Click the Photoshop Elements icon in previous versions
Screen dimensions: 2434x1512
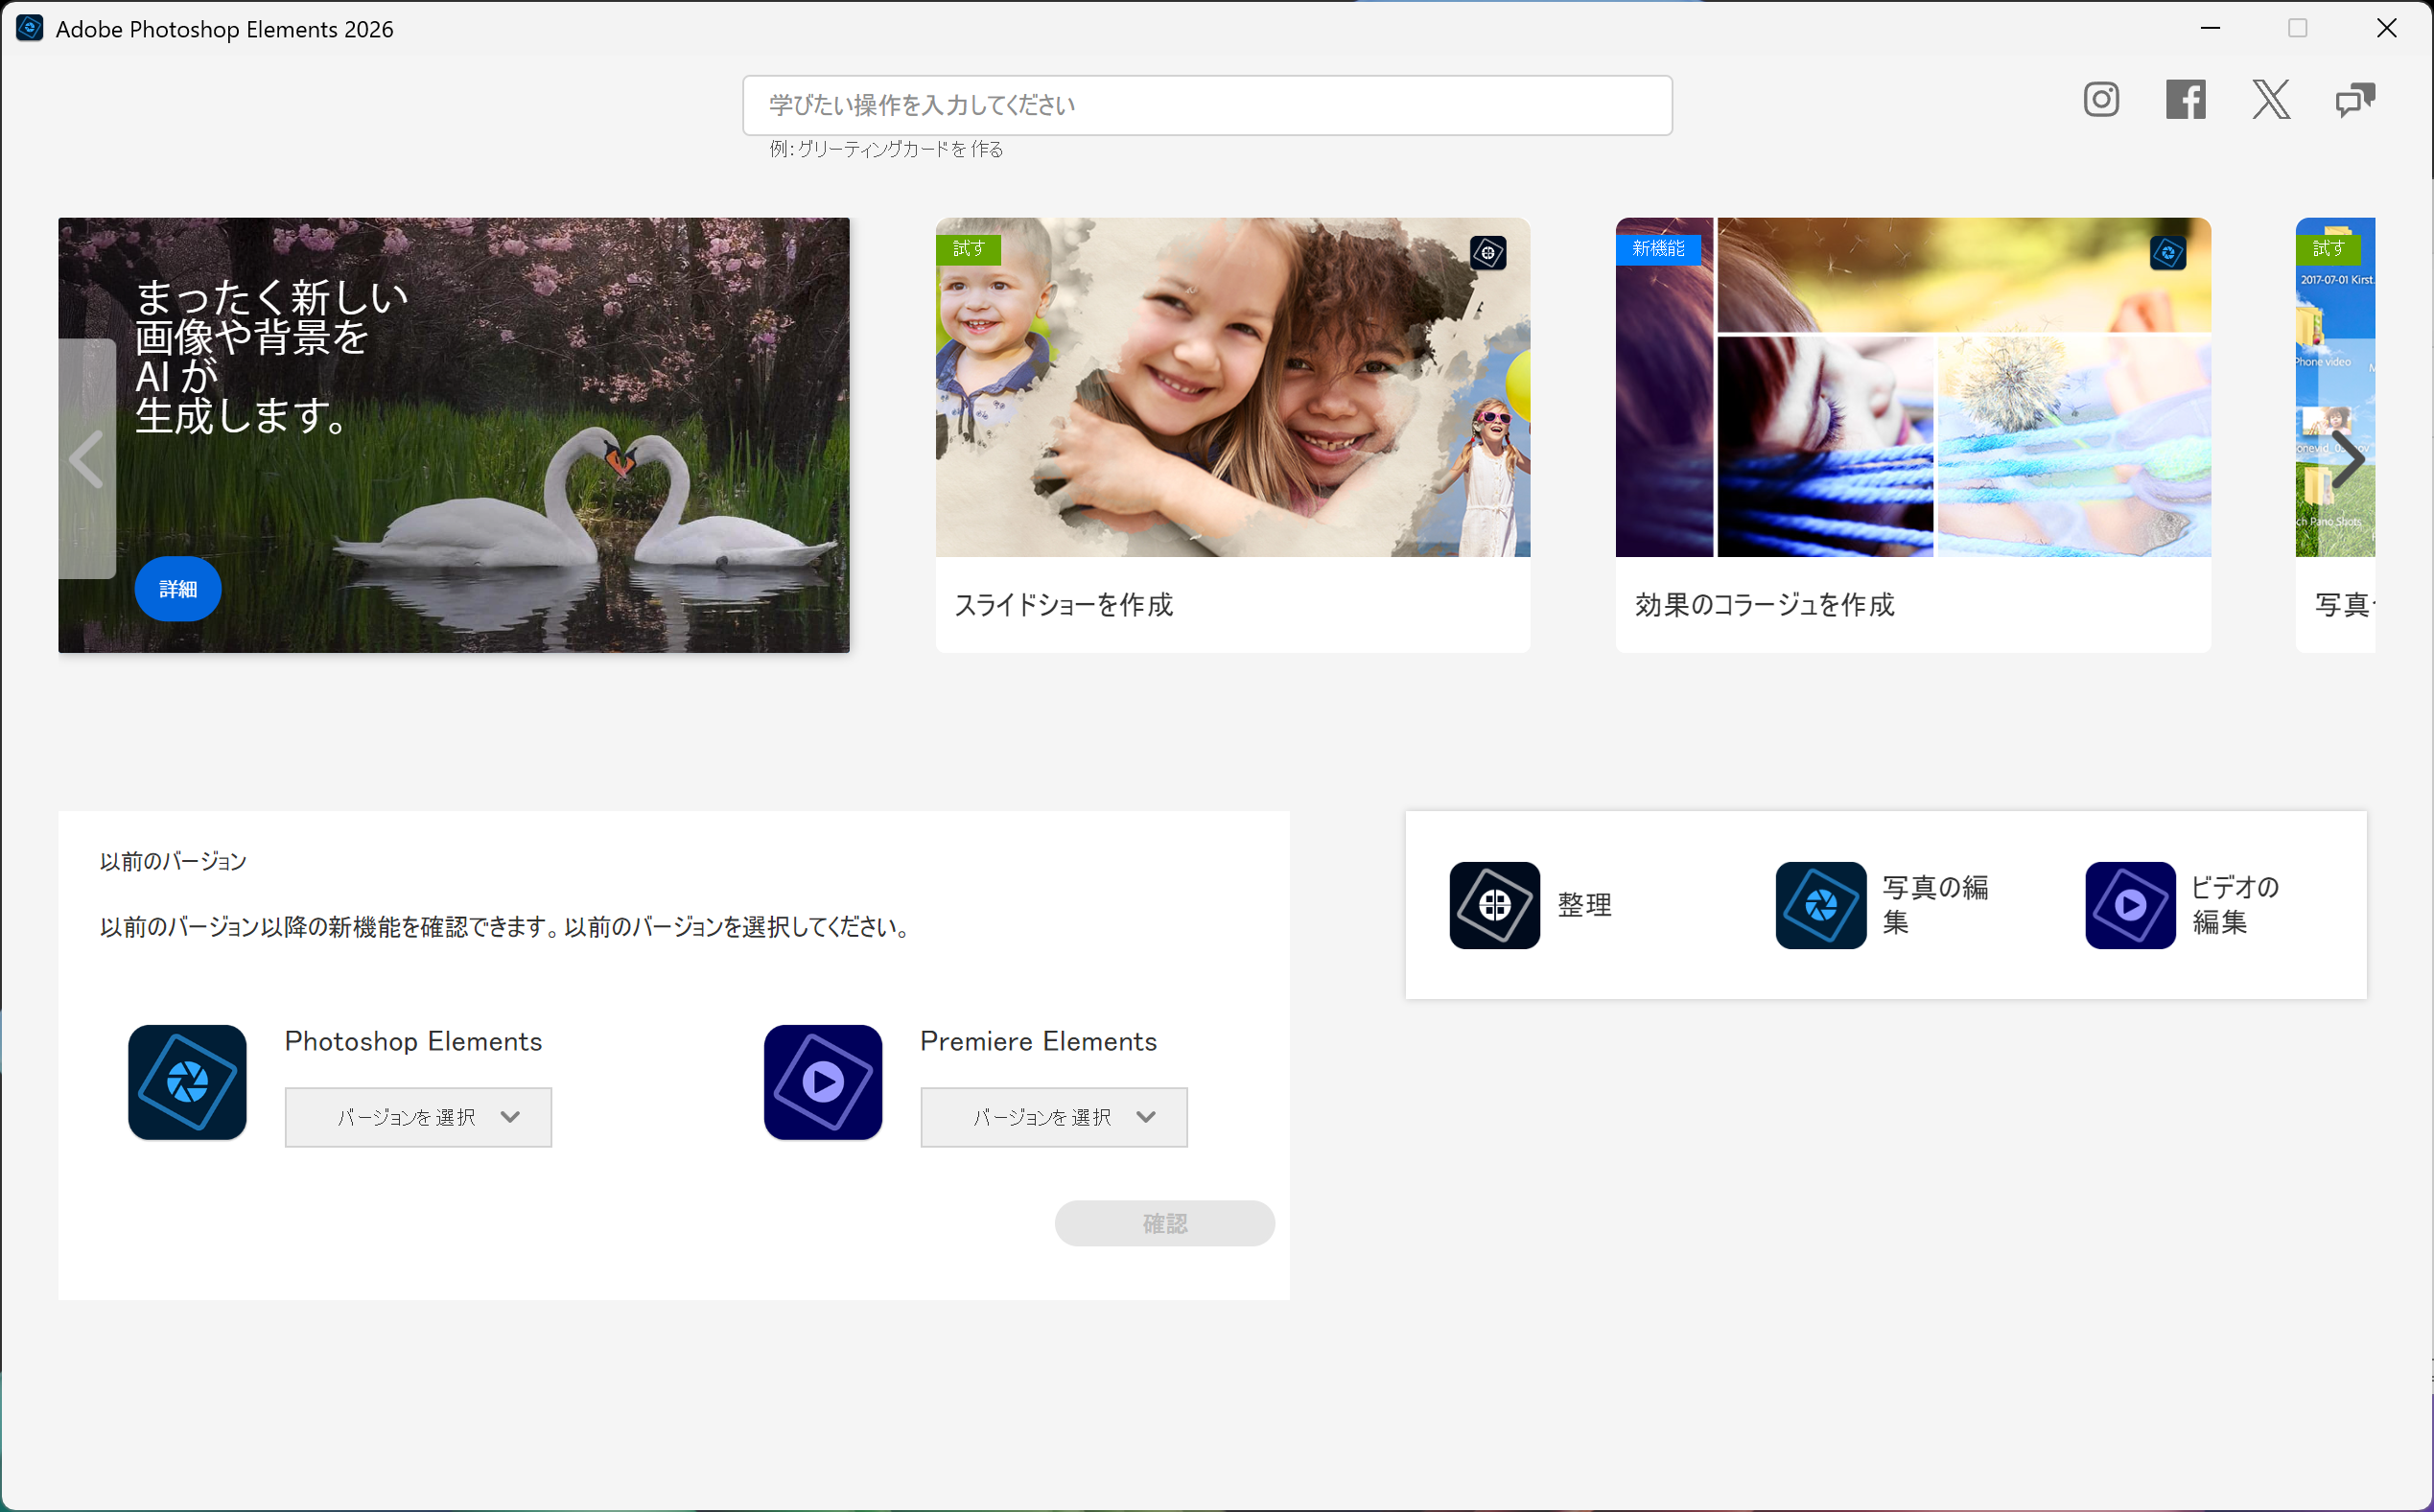[x=187, y=1082]
